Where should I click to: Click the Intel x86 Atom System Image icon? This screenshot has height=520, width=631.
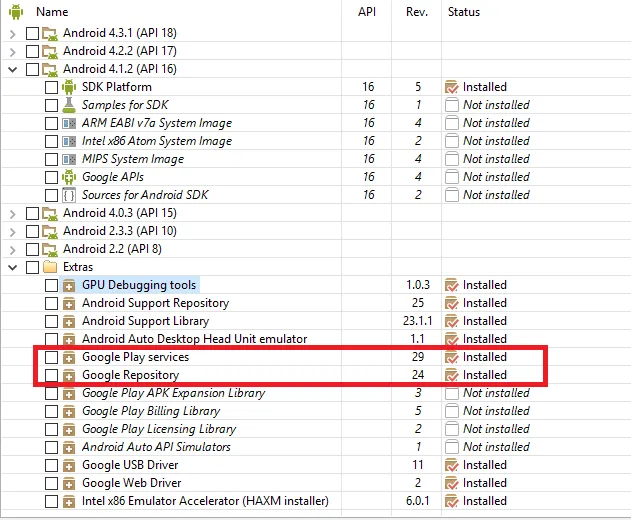click(x=69, y=141)
